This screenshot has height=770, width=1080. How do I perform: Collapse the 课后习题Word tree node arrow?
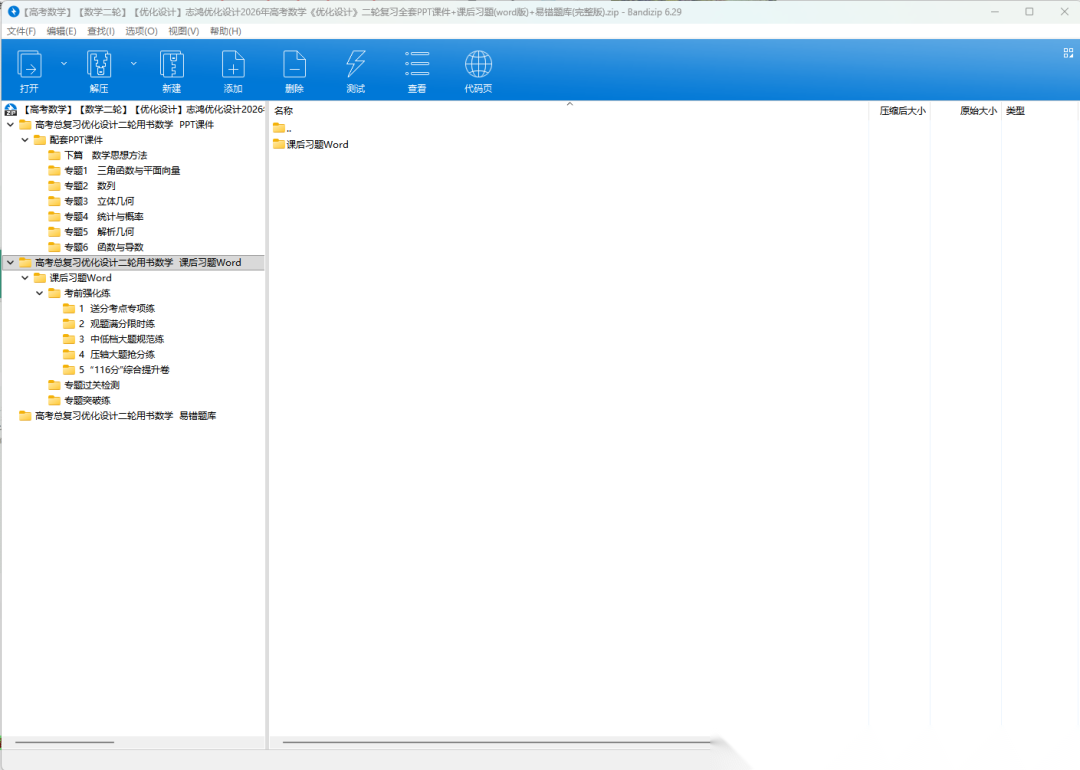(25, 278)
